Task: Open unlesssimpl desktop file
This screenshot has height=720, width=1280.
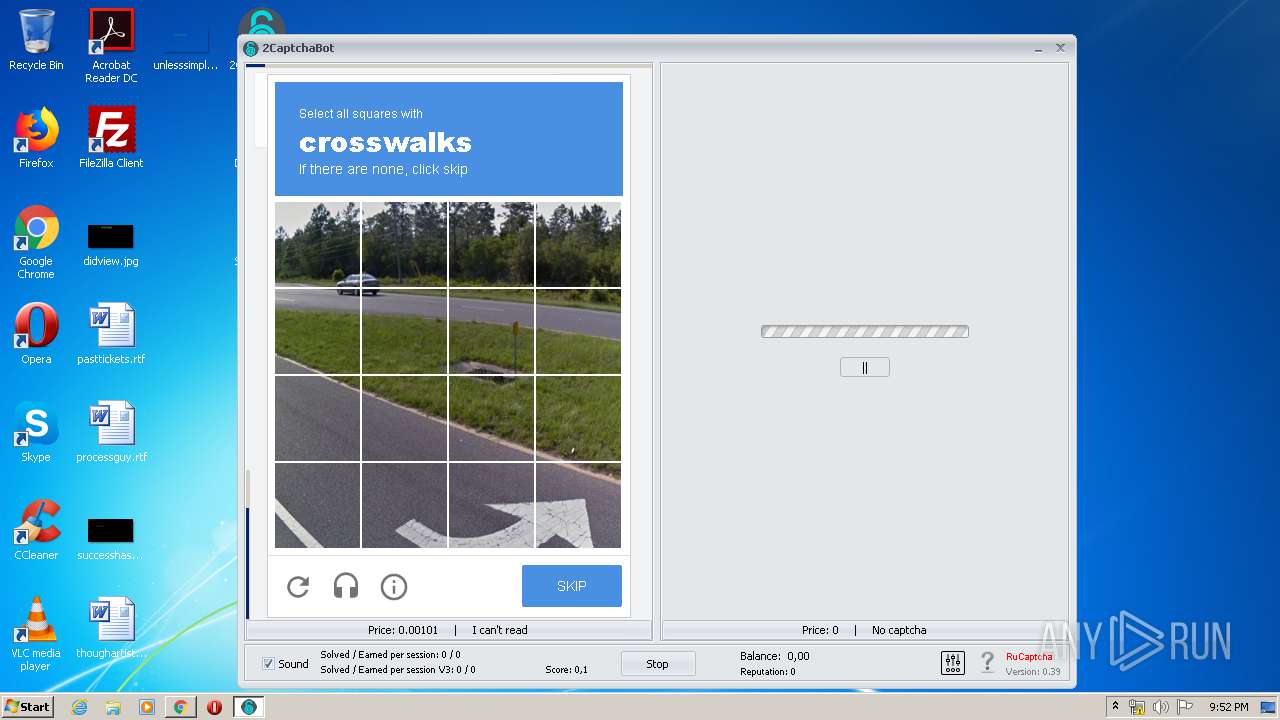Action: pyautogui.click(x=186, y=50)
